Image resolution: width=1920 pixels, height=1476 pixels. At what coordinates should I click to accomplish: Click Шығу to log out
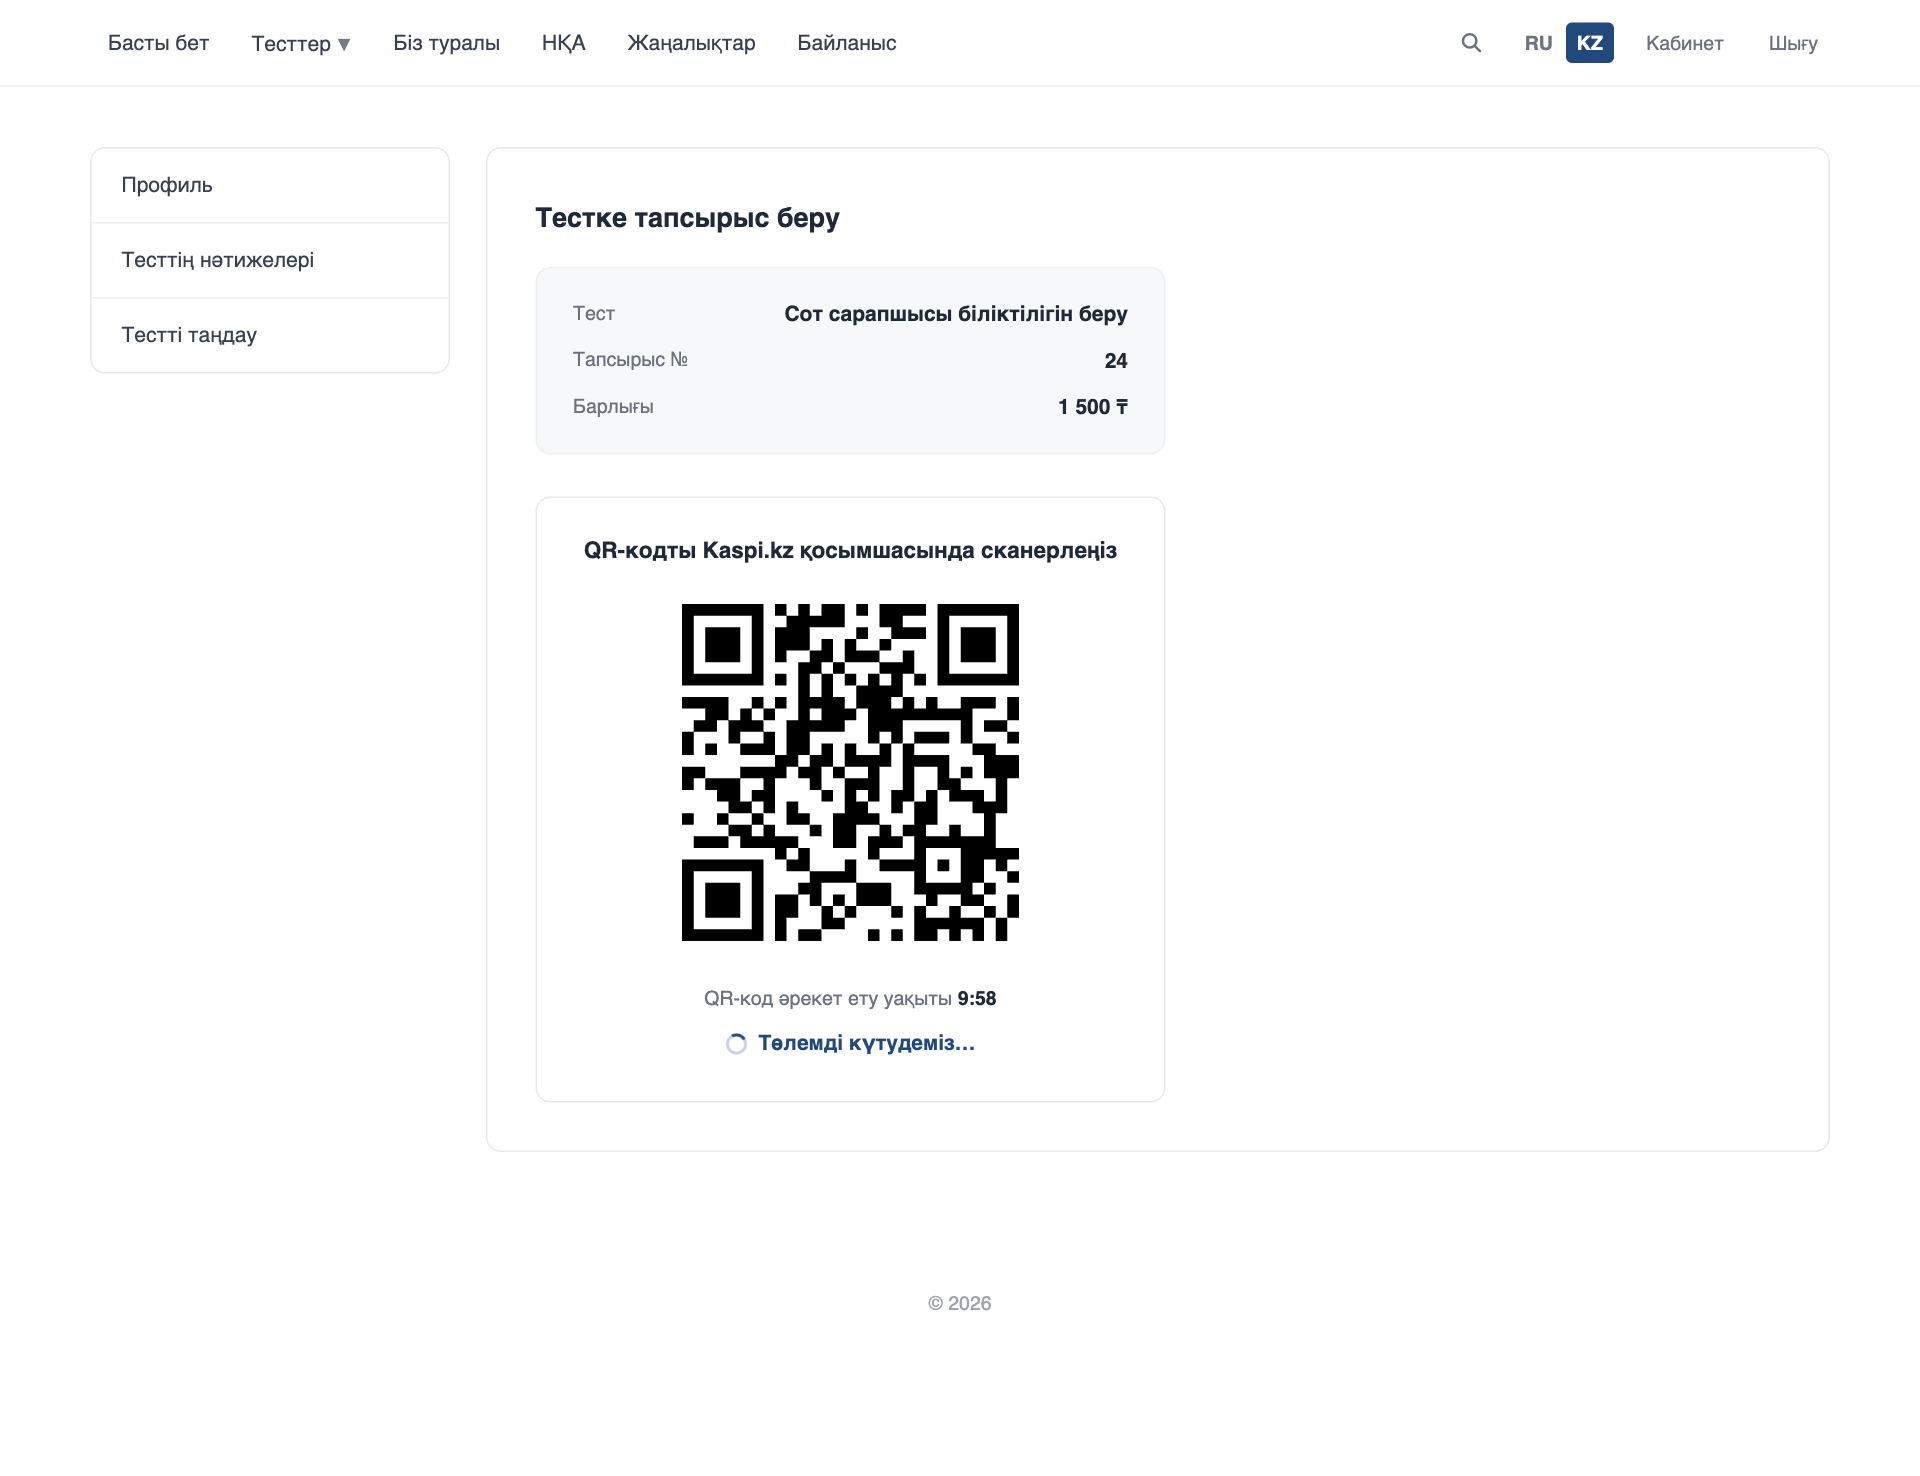tap(1793, 43)
